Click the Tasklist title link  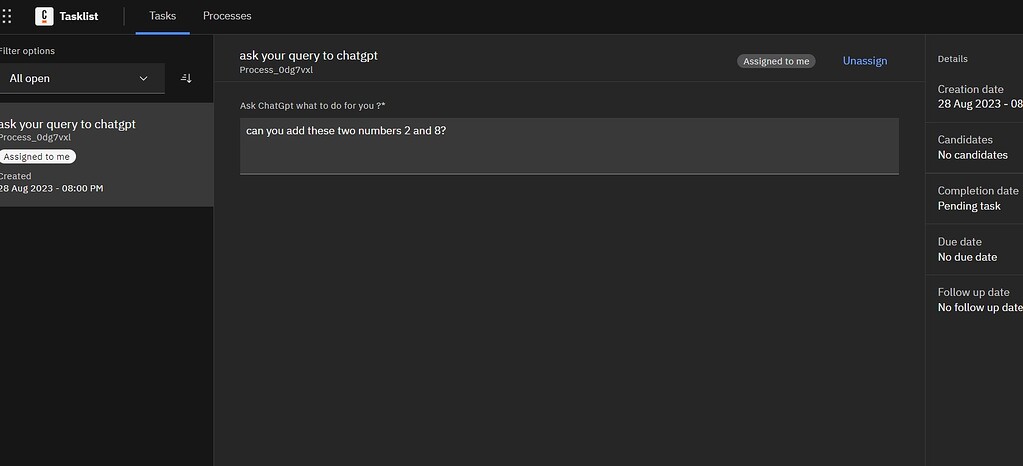point(79,16)
